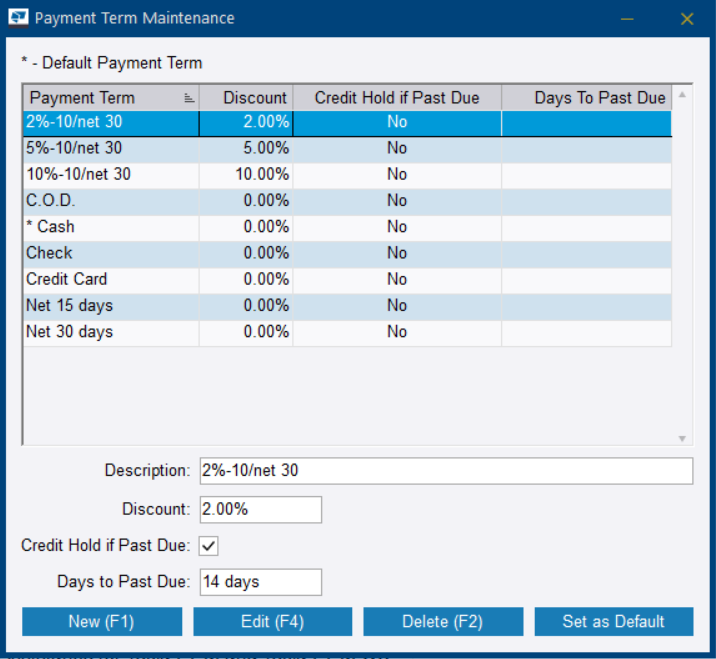Sort by the Discount column header
The height and width of the screenshot is (659, 716).
pyautogui.click(x=246, y=98)
